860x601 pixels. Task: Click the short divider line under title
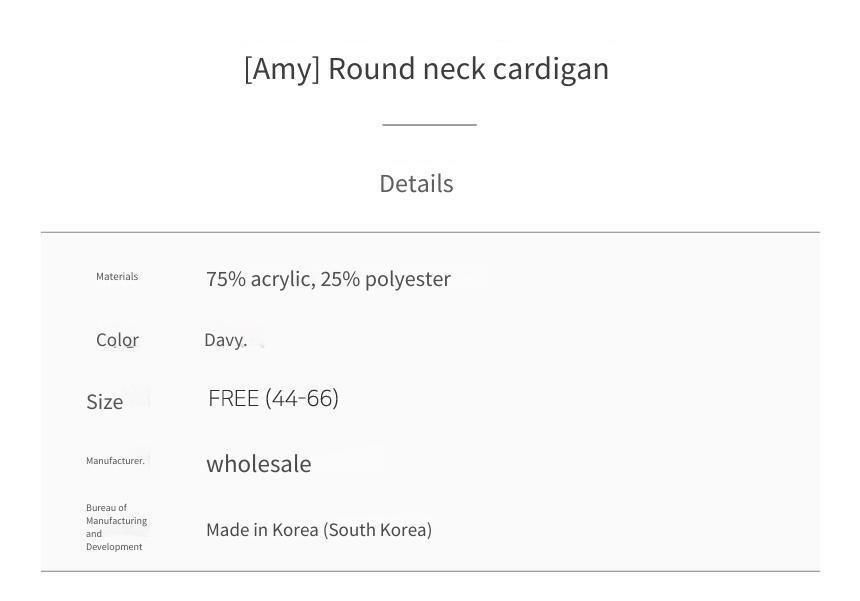(429, 125)
